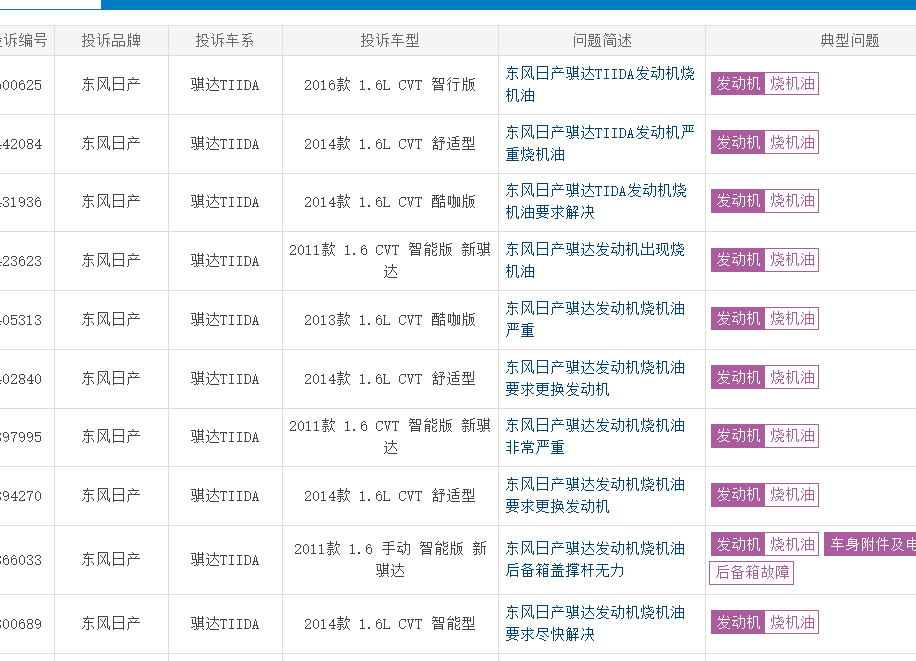Open complaint link 东风日产骐达TIIDA发动机严重烧机油

coord(600,143)
